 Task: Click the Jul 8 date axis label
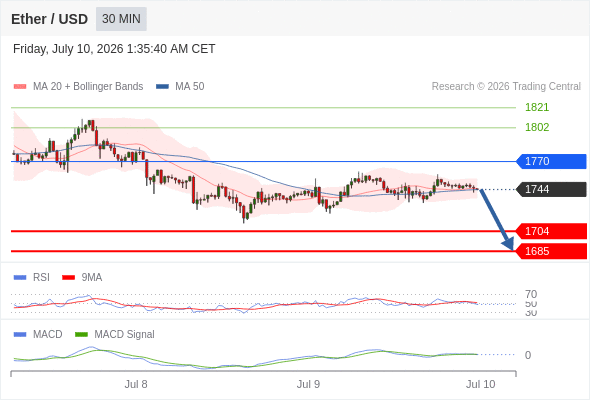(x=136, y=384)
